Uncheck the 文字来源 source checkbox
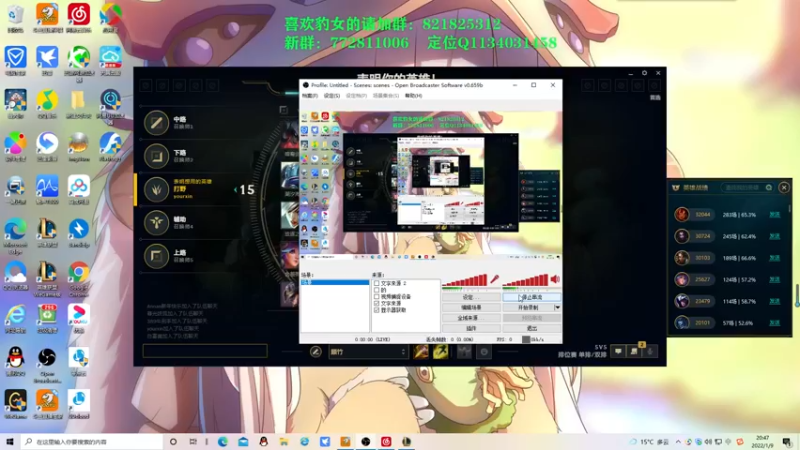The height and width of the screenshot is (450, 800). [x=377, y=303]
